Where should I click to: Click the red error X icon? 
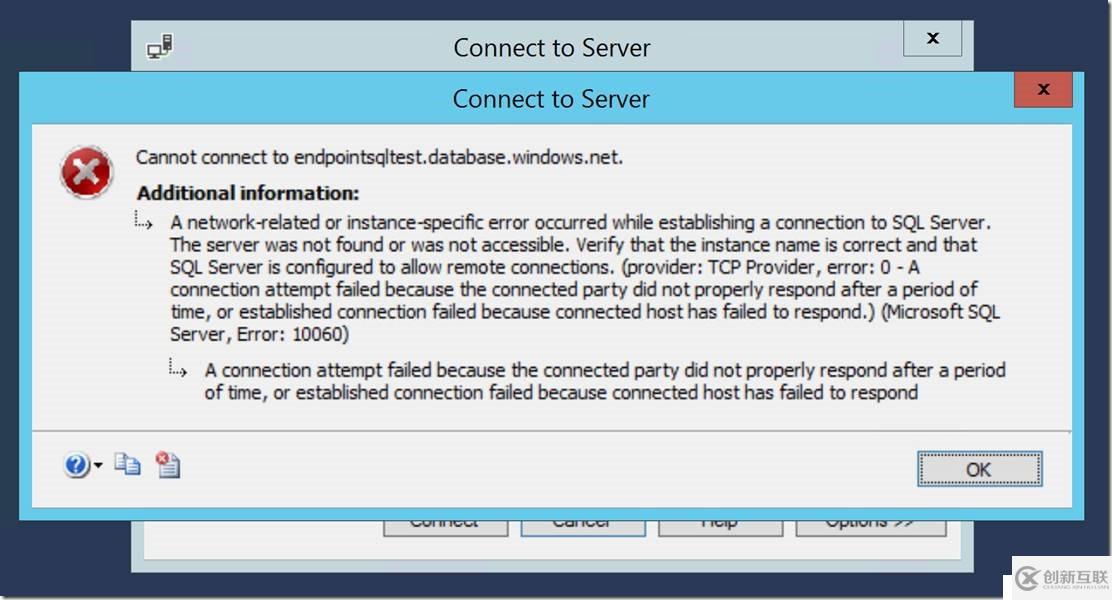(86, 171)
